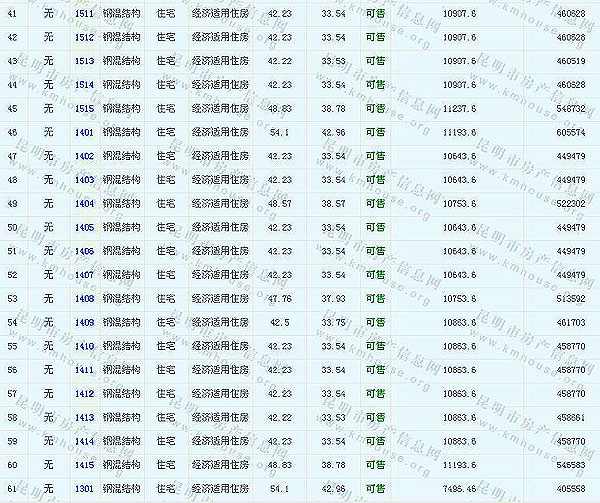600x503 pixels.
Task: View room 1415 link
Action: pos(84,465)
